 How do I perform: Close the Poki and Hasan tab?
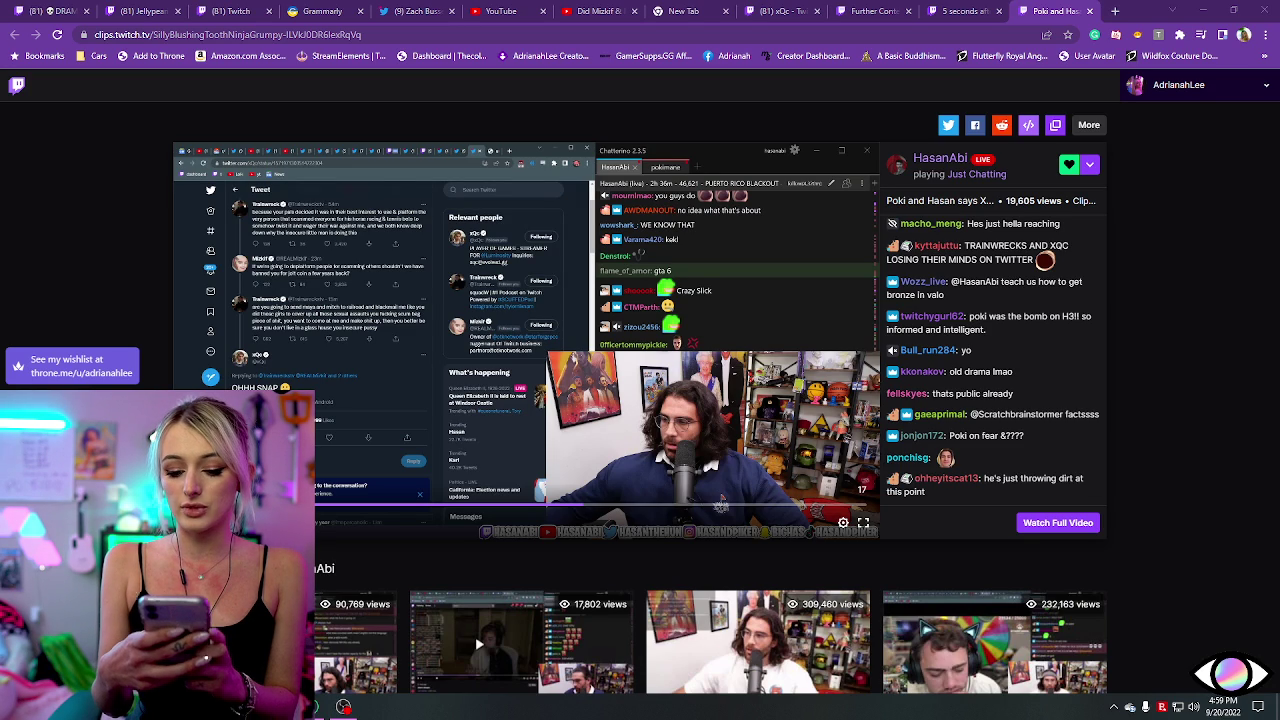(1089, 11)
